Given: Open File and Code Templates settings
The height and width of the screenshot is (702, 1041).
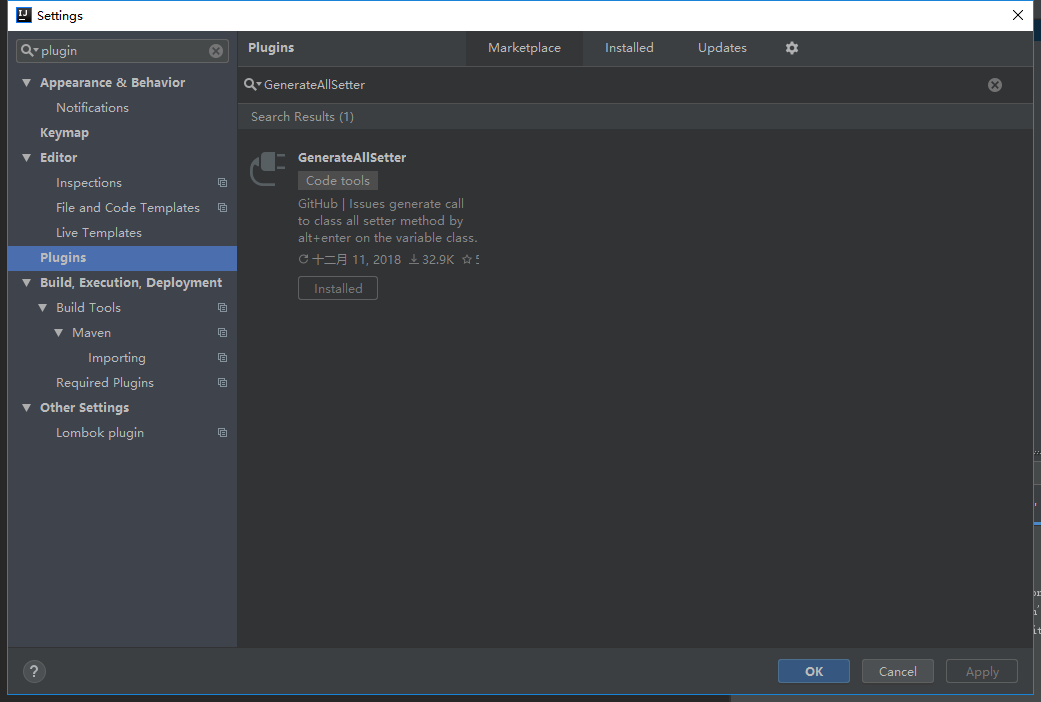Looking at the screenshot, I should coord(127,208).
